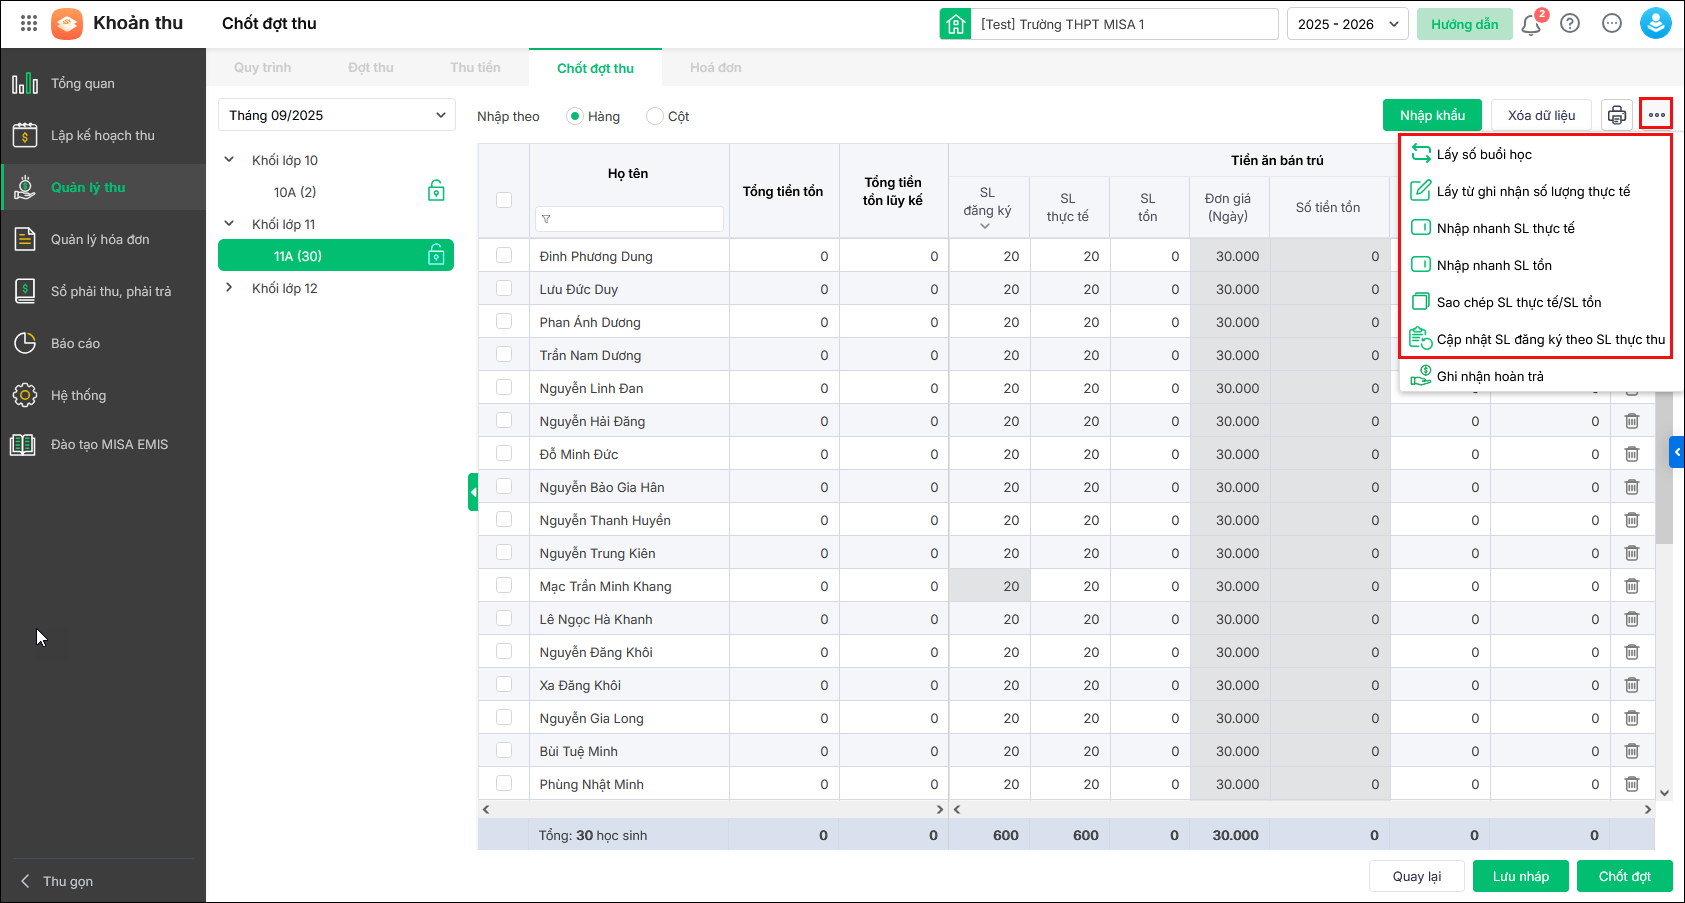Image resolution: width=1685 pixels, height=903 pixels.
Task: Expand the Khối lớp 12 tree node
Action: pyautogui.click(x=229, y=288)
